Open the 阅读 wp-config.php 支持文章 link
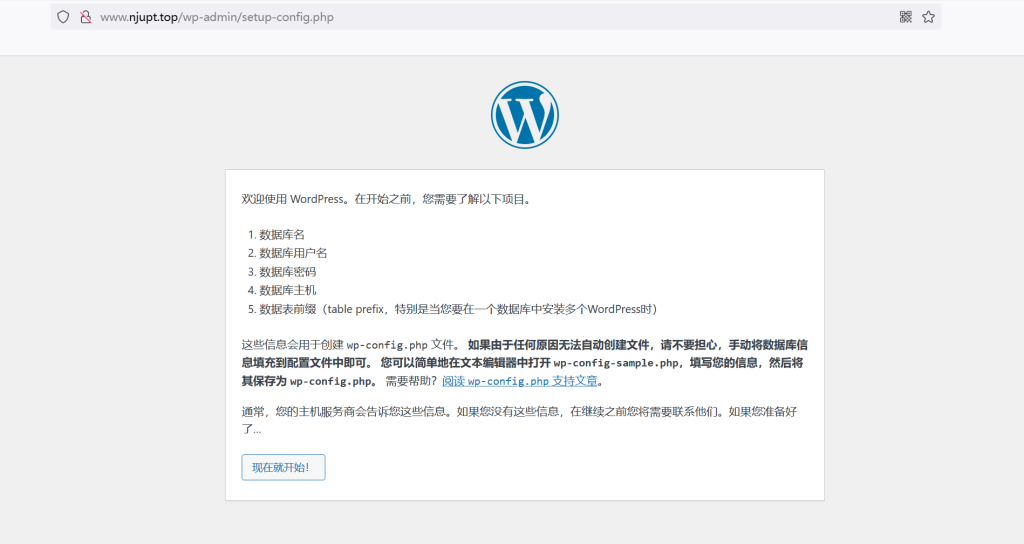 pyautogui.click(x=522, y=381)
